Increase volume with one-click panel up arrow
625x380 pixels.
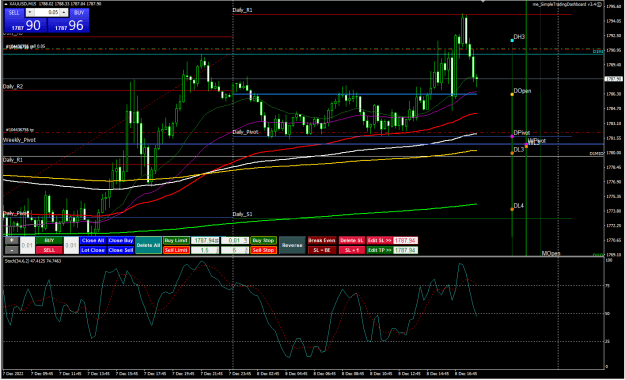(64, 12)
